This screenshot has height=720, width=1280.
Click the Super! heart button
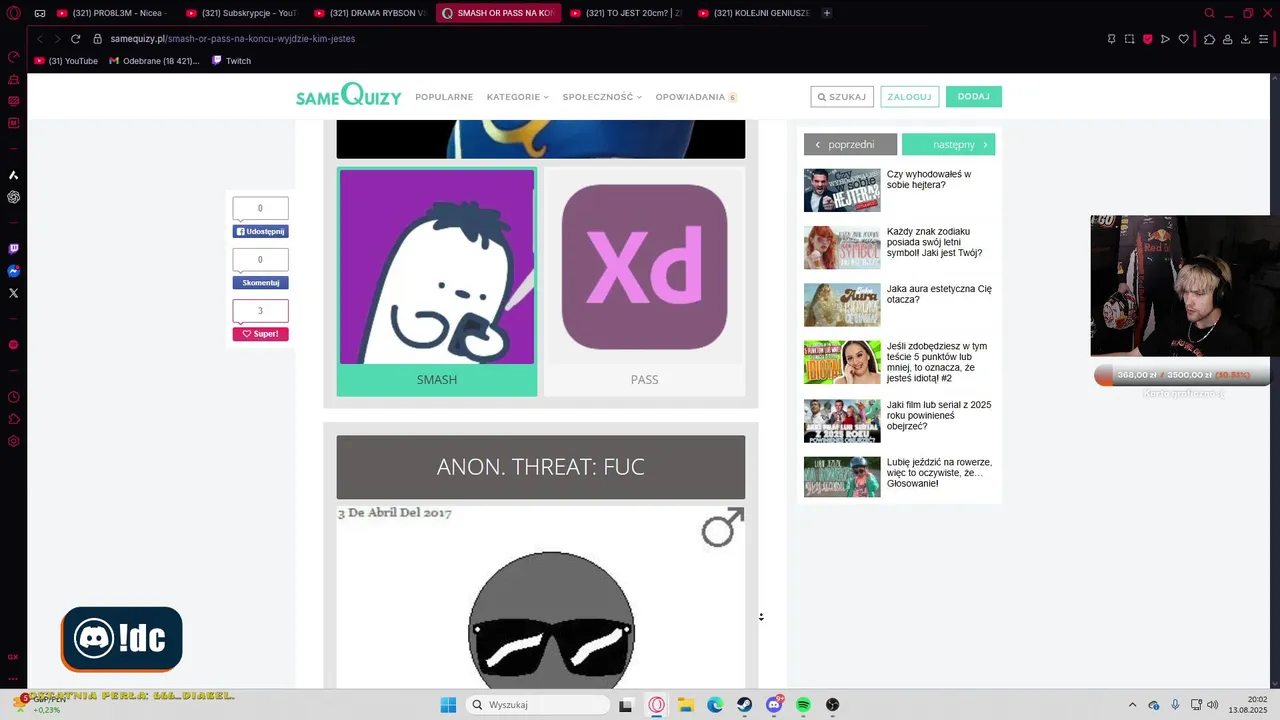[260, 334]
